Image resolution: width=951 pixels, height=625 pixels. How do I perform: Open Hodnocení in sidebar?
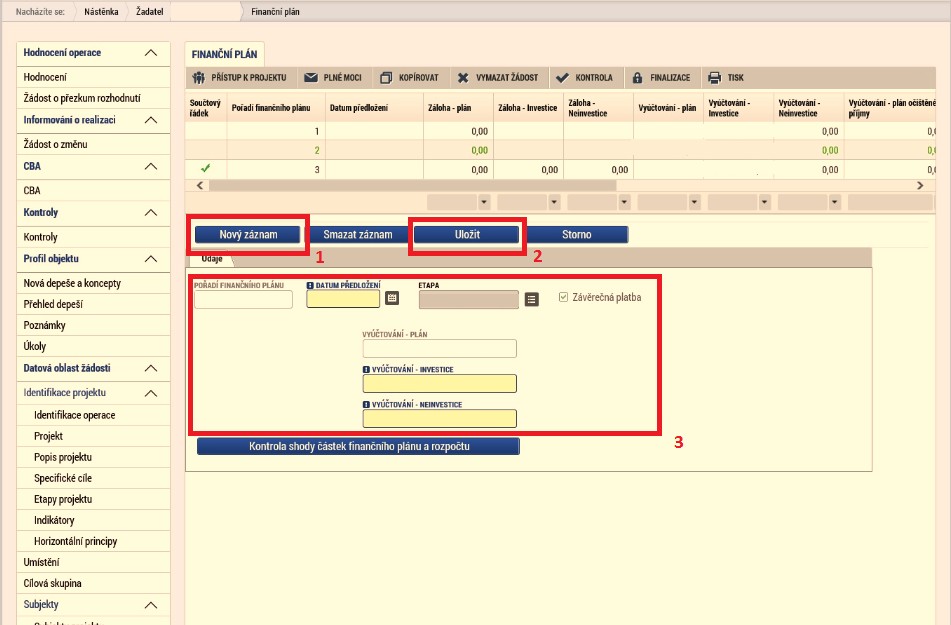[x=93, y=77]
